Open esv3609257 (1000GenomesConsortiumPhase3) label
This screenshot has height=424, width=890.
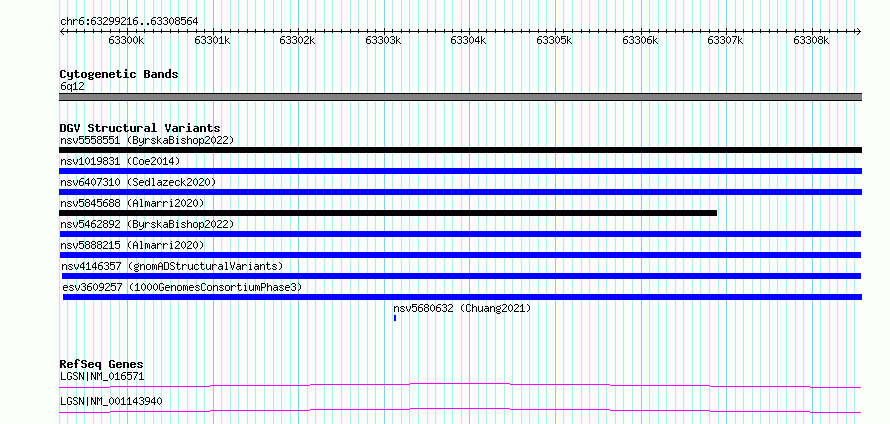[x=182, y=287]
